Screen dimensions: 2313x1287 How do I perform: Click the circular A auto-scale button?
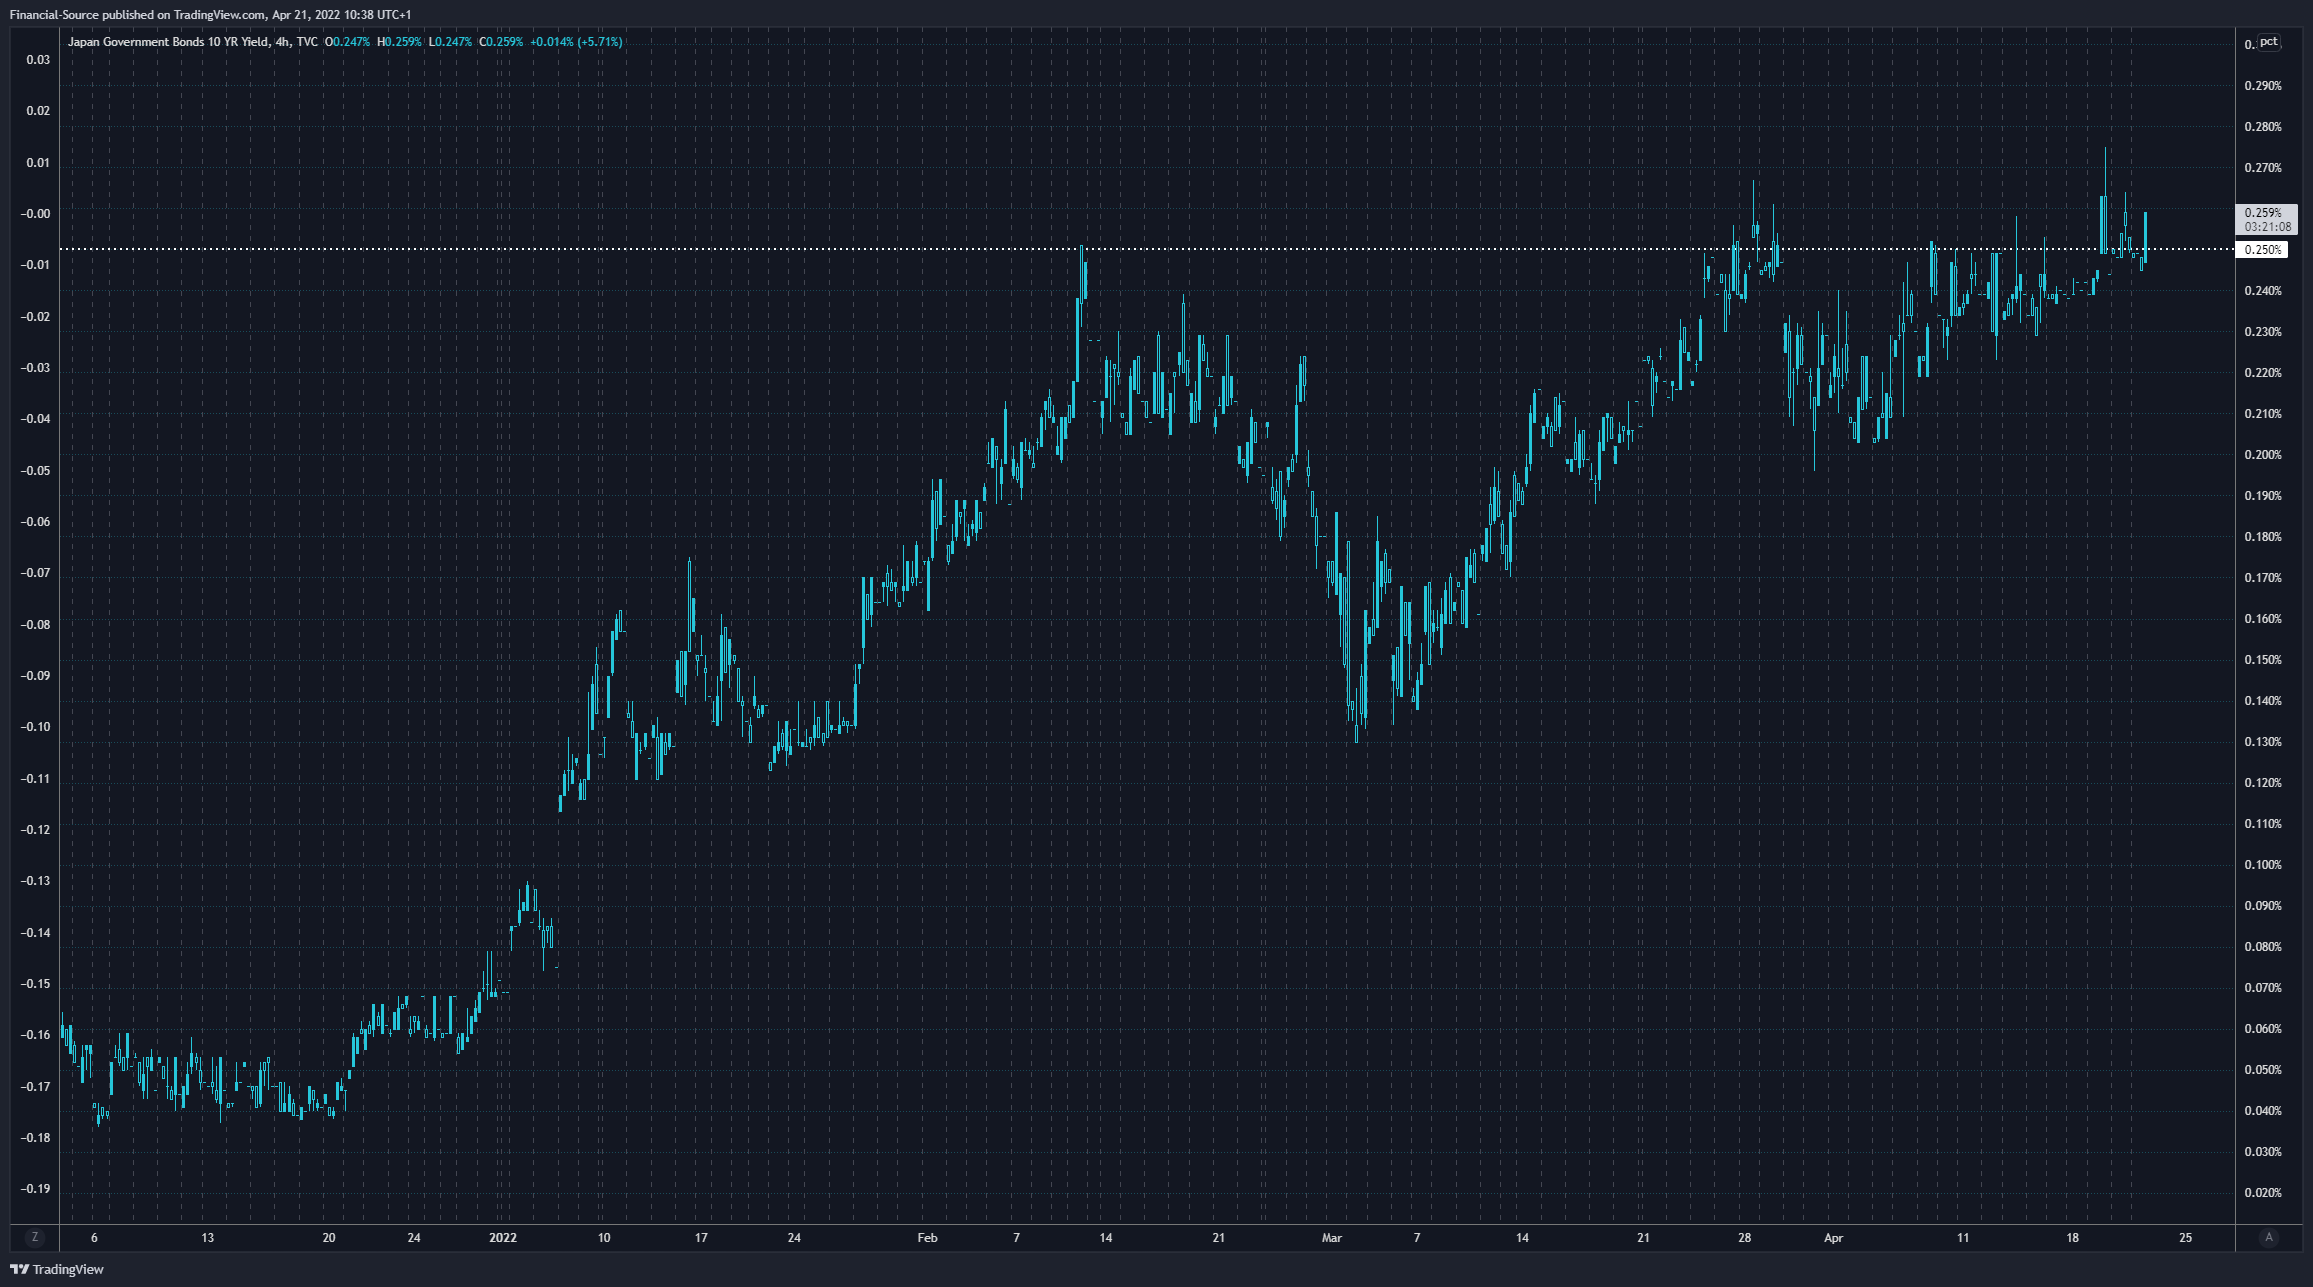coord(2269,1238)
